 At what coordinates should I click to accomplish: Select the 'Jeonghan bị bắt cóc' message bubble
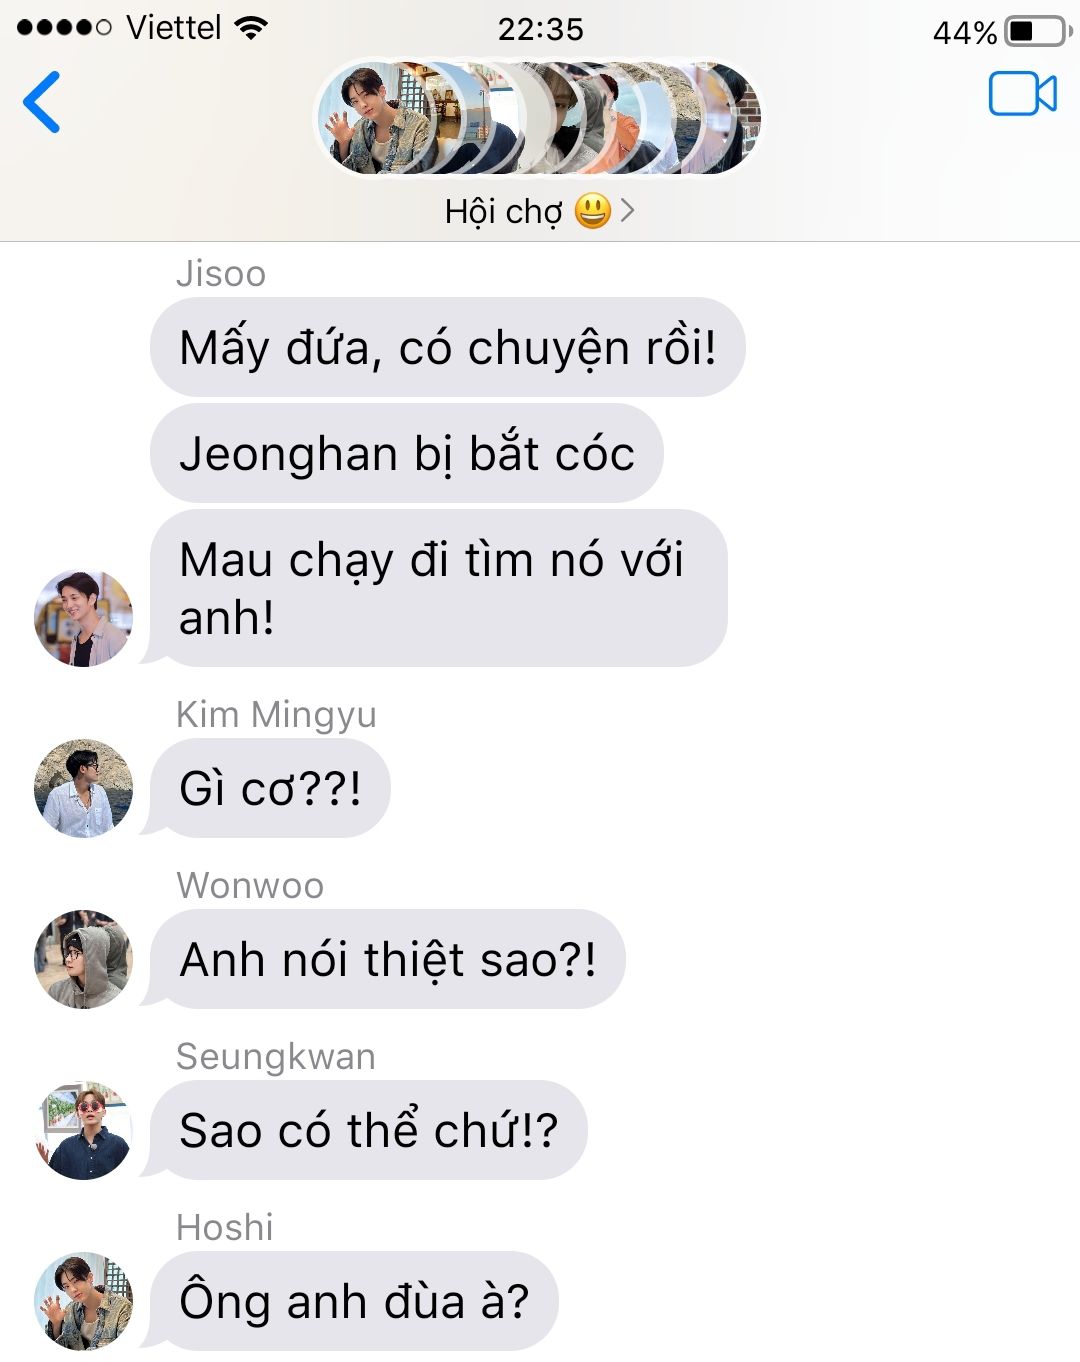click(406, 453)
